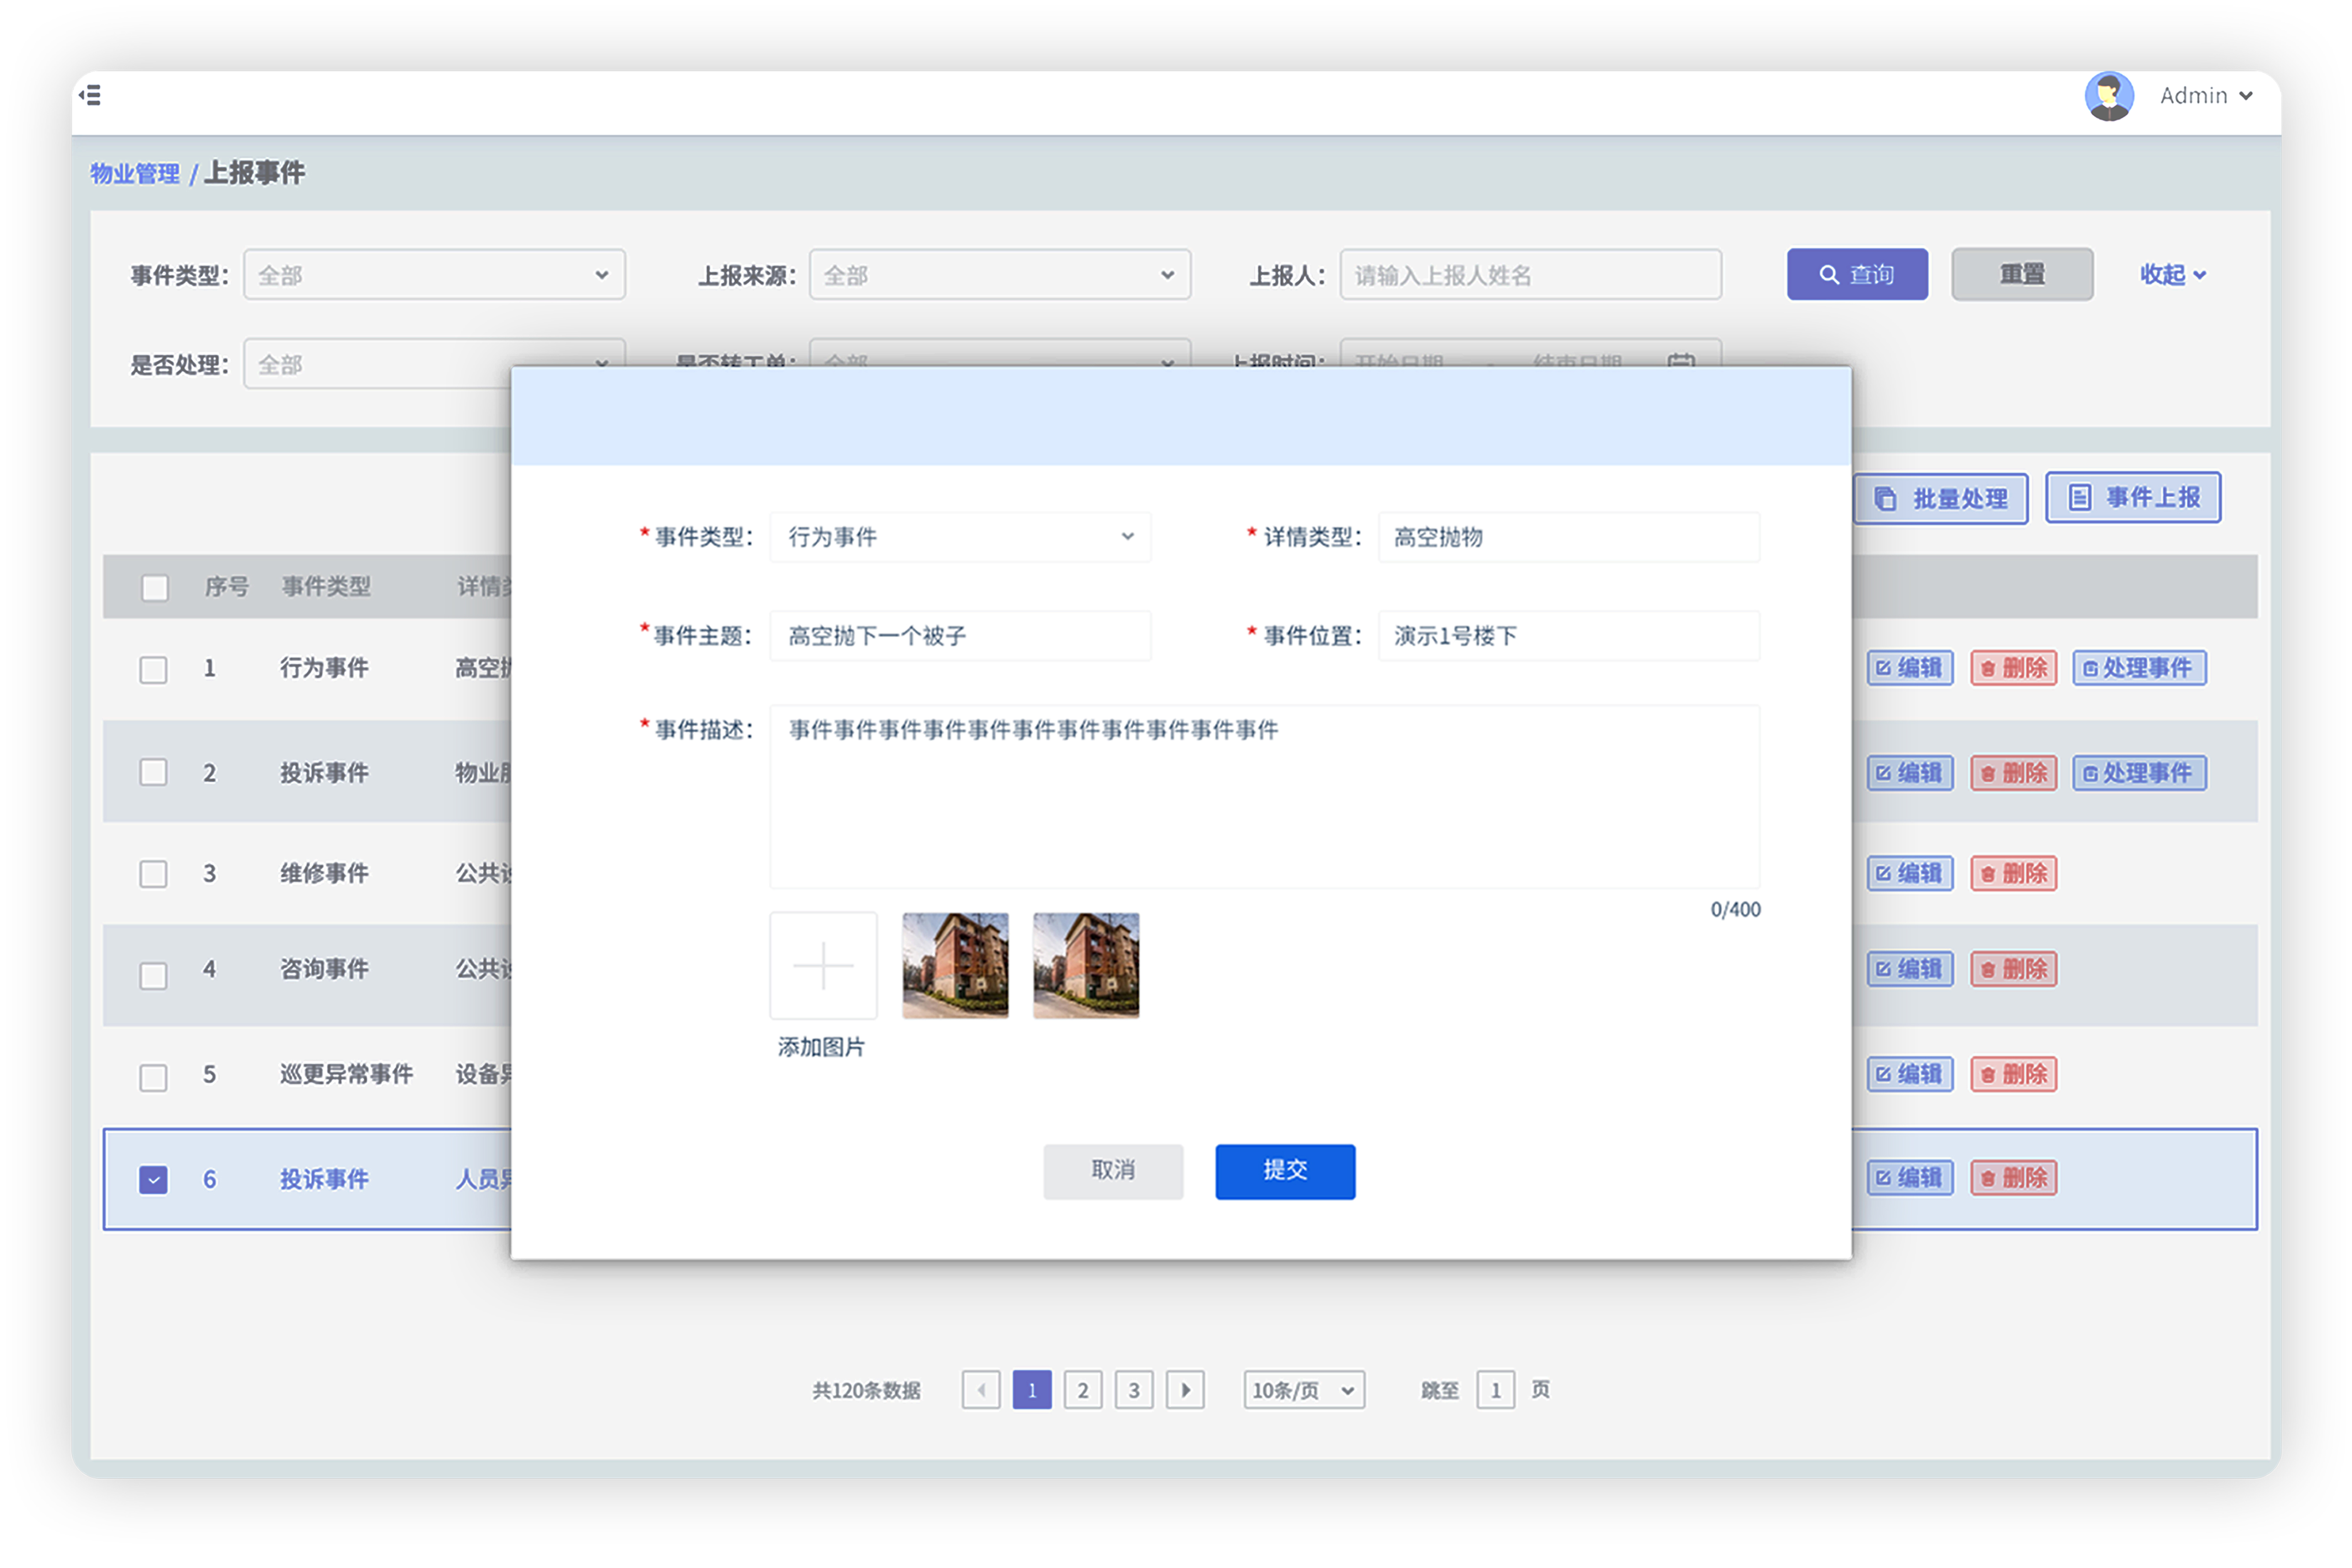Screen dimensions: 2352x1568
Task: Click the 查询 search button
Action: [x=1857, y=275]
